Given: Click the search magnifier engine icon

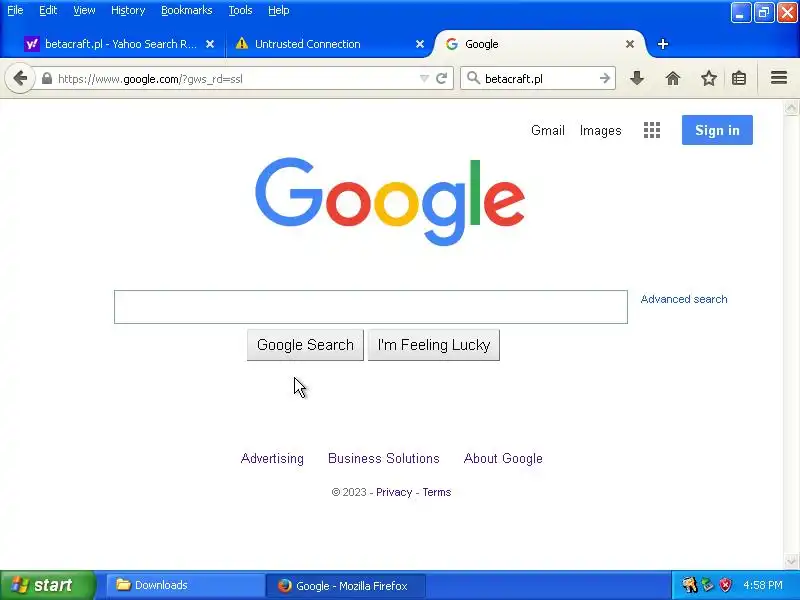Looking at the screenshot, I should [x=473, y=78].
